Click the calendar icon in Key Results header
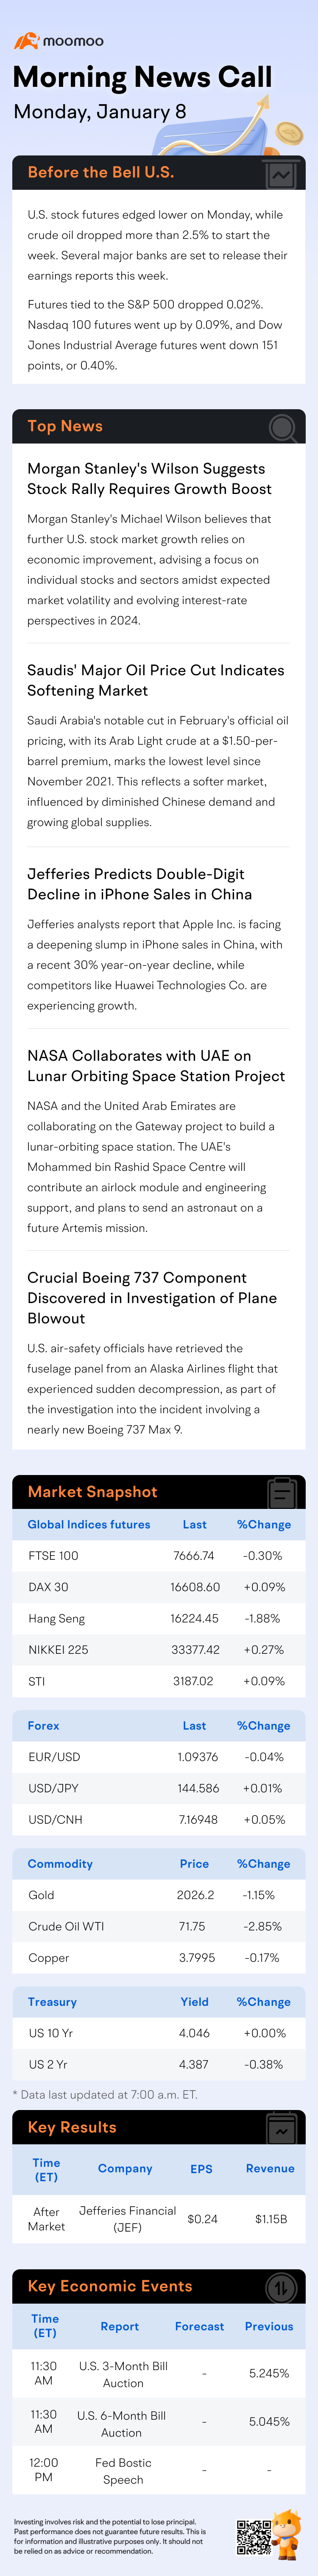This screenshot has width=318, height=2576. [282, 2128]
